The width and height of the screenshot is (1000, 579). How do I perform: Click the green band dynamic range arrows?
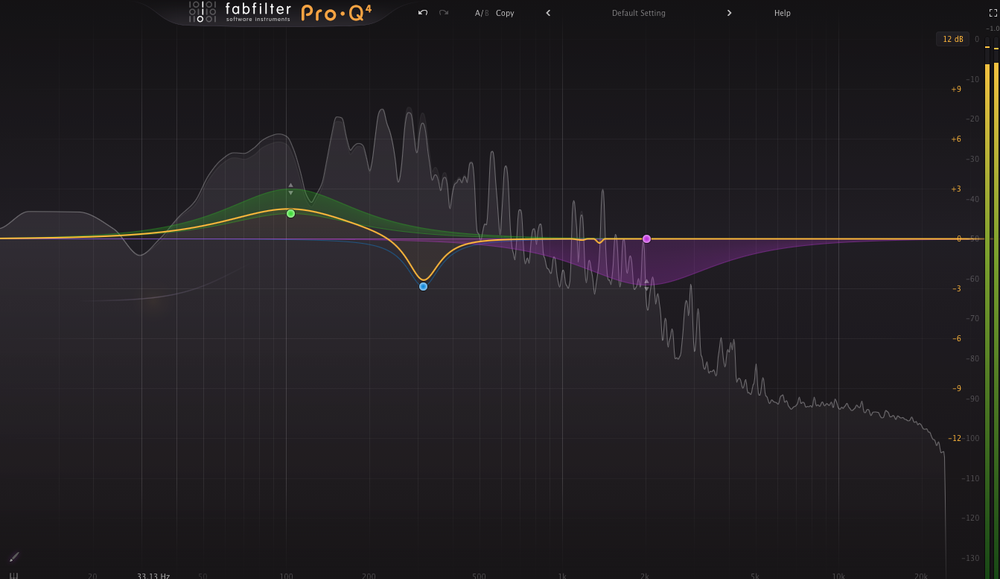tap(291, 189)
